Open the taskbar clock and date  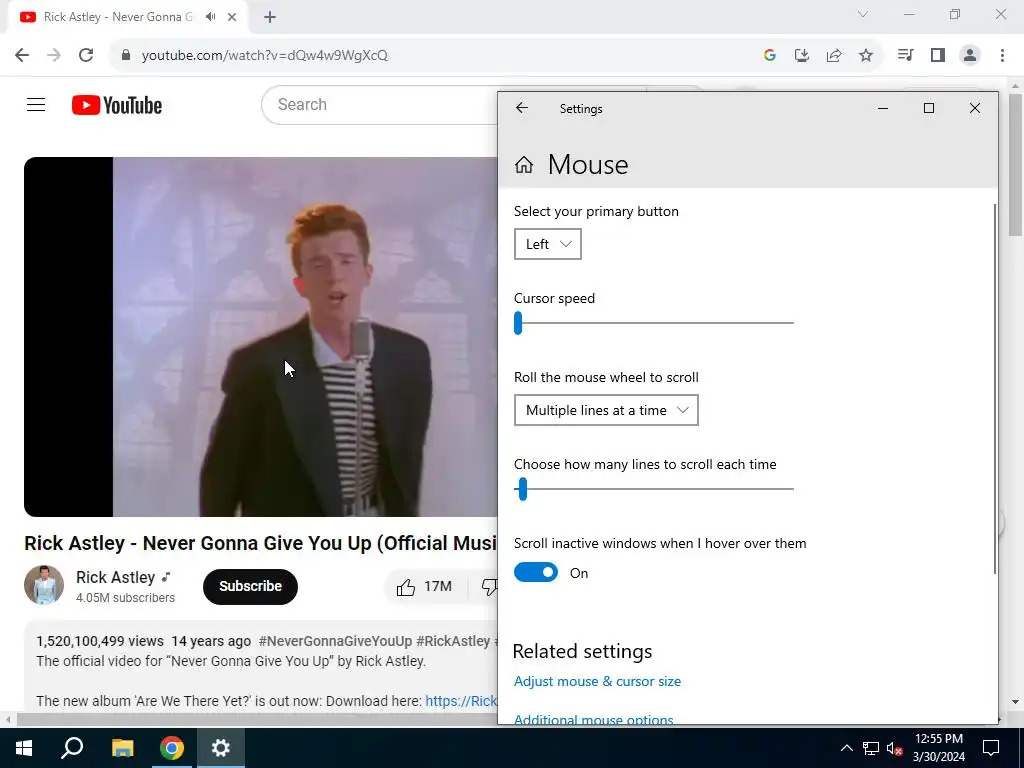click(939, 748)
